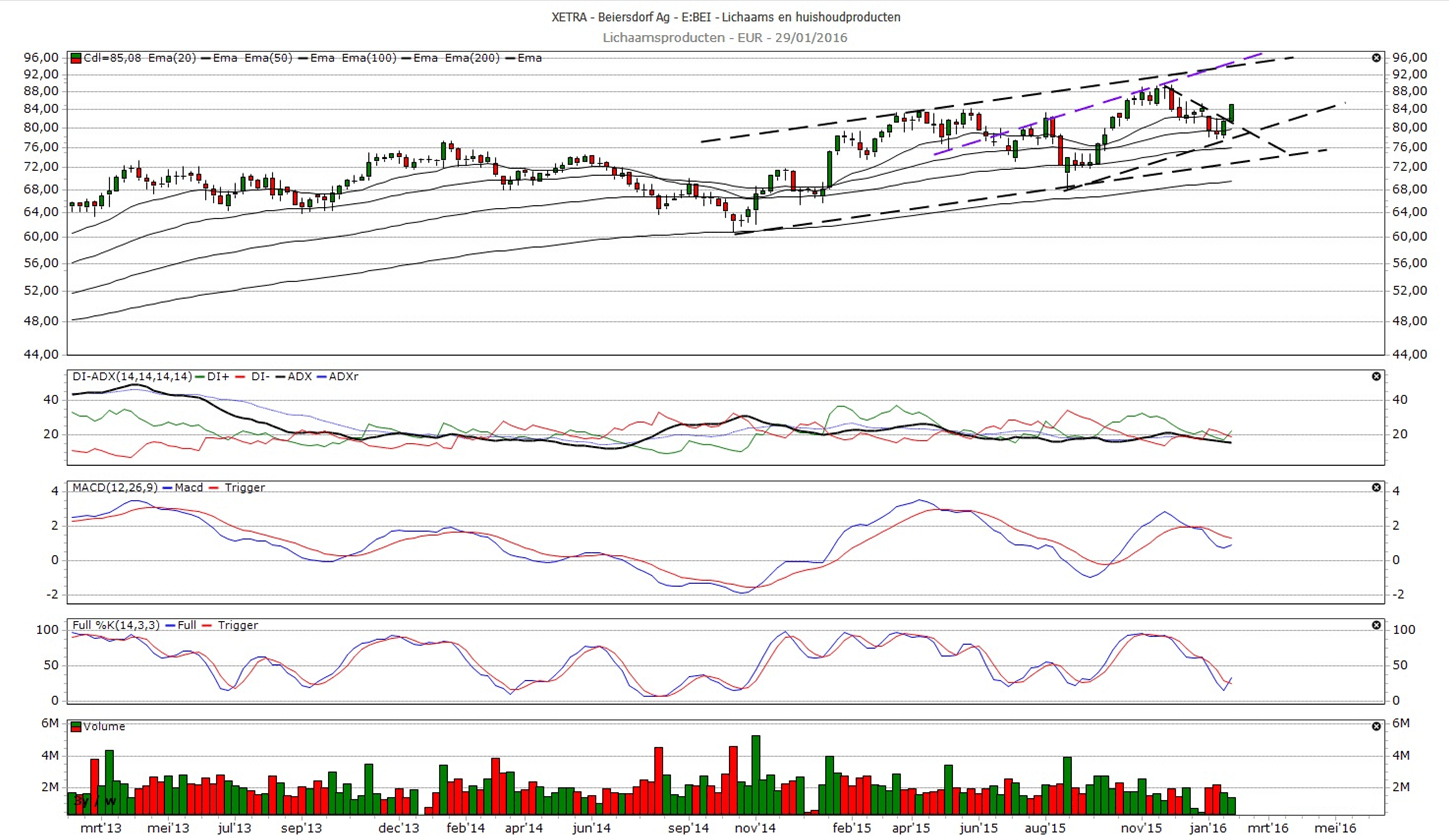Close the Full %K stochastic panel
The image size is (1449, 840).
point(1377,625)
